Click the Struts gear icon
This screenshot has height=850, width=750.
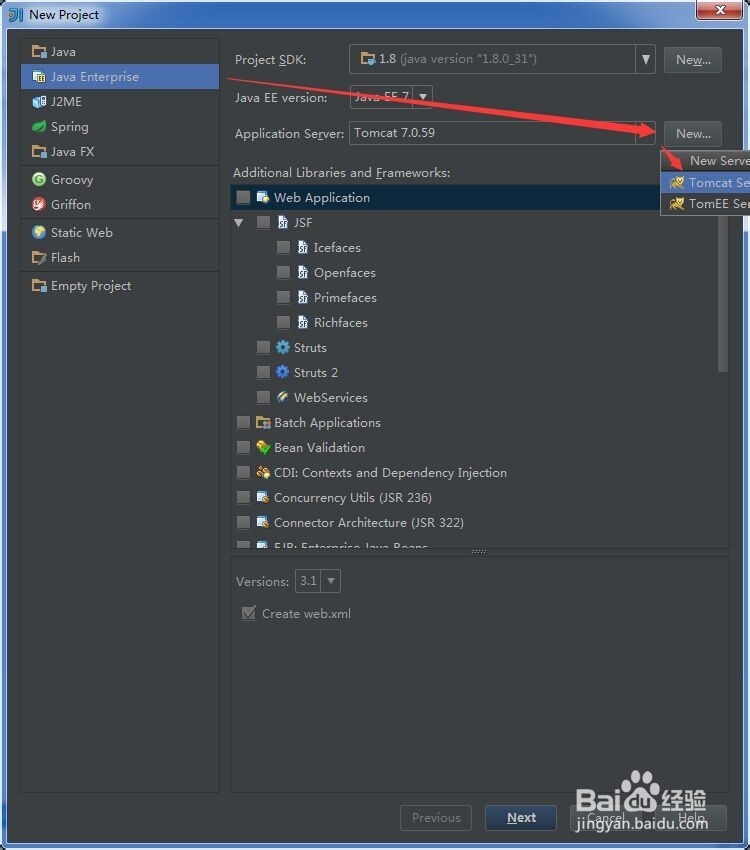tap(283, 347)
